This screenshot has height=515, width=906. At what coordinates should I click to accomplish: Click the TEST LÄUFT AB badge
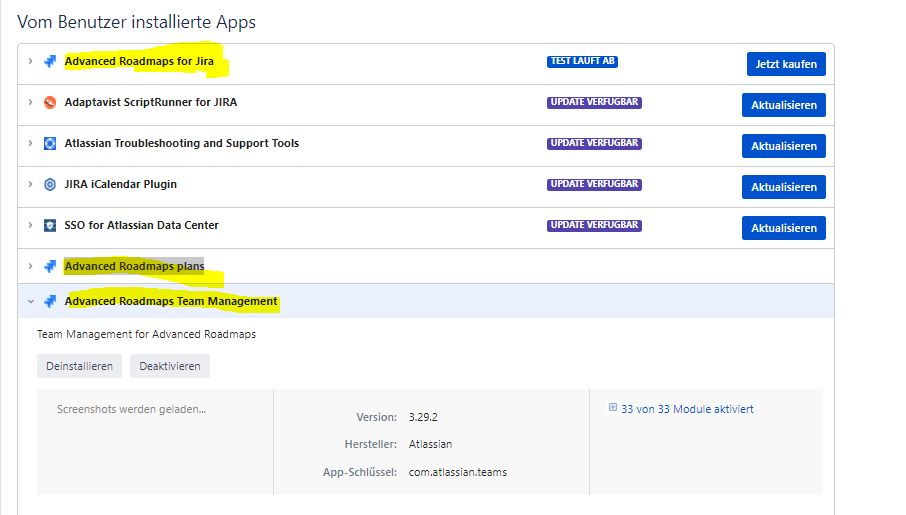click(x=582, y=61)
